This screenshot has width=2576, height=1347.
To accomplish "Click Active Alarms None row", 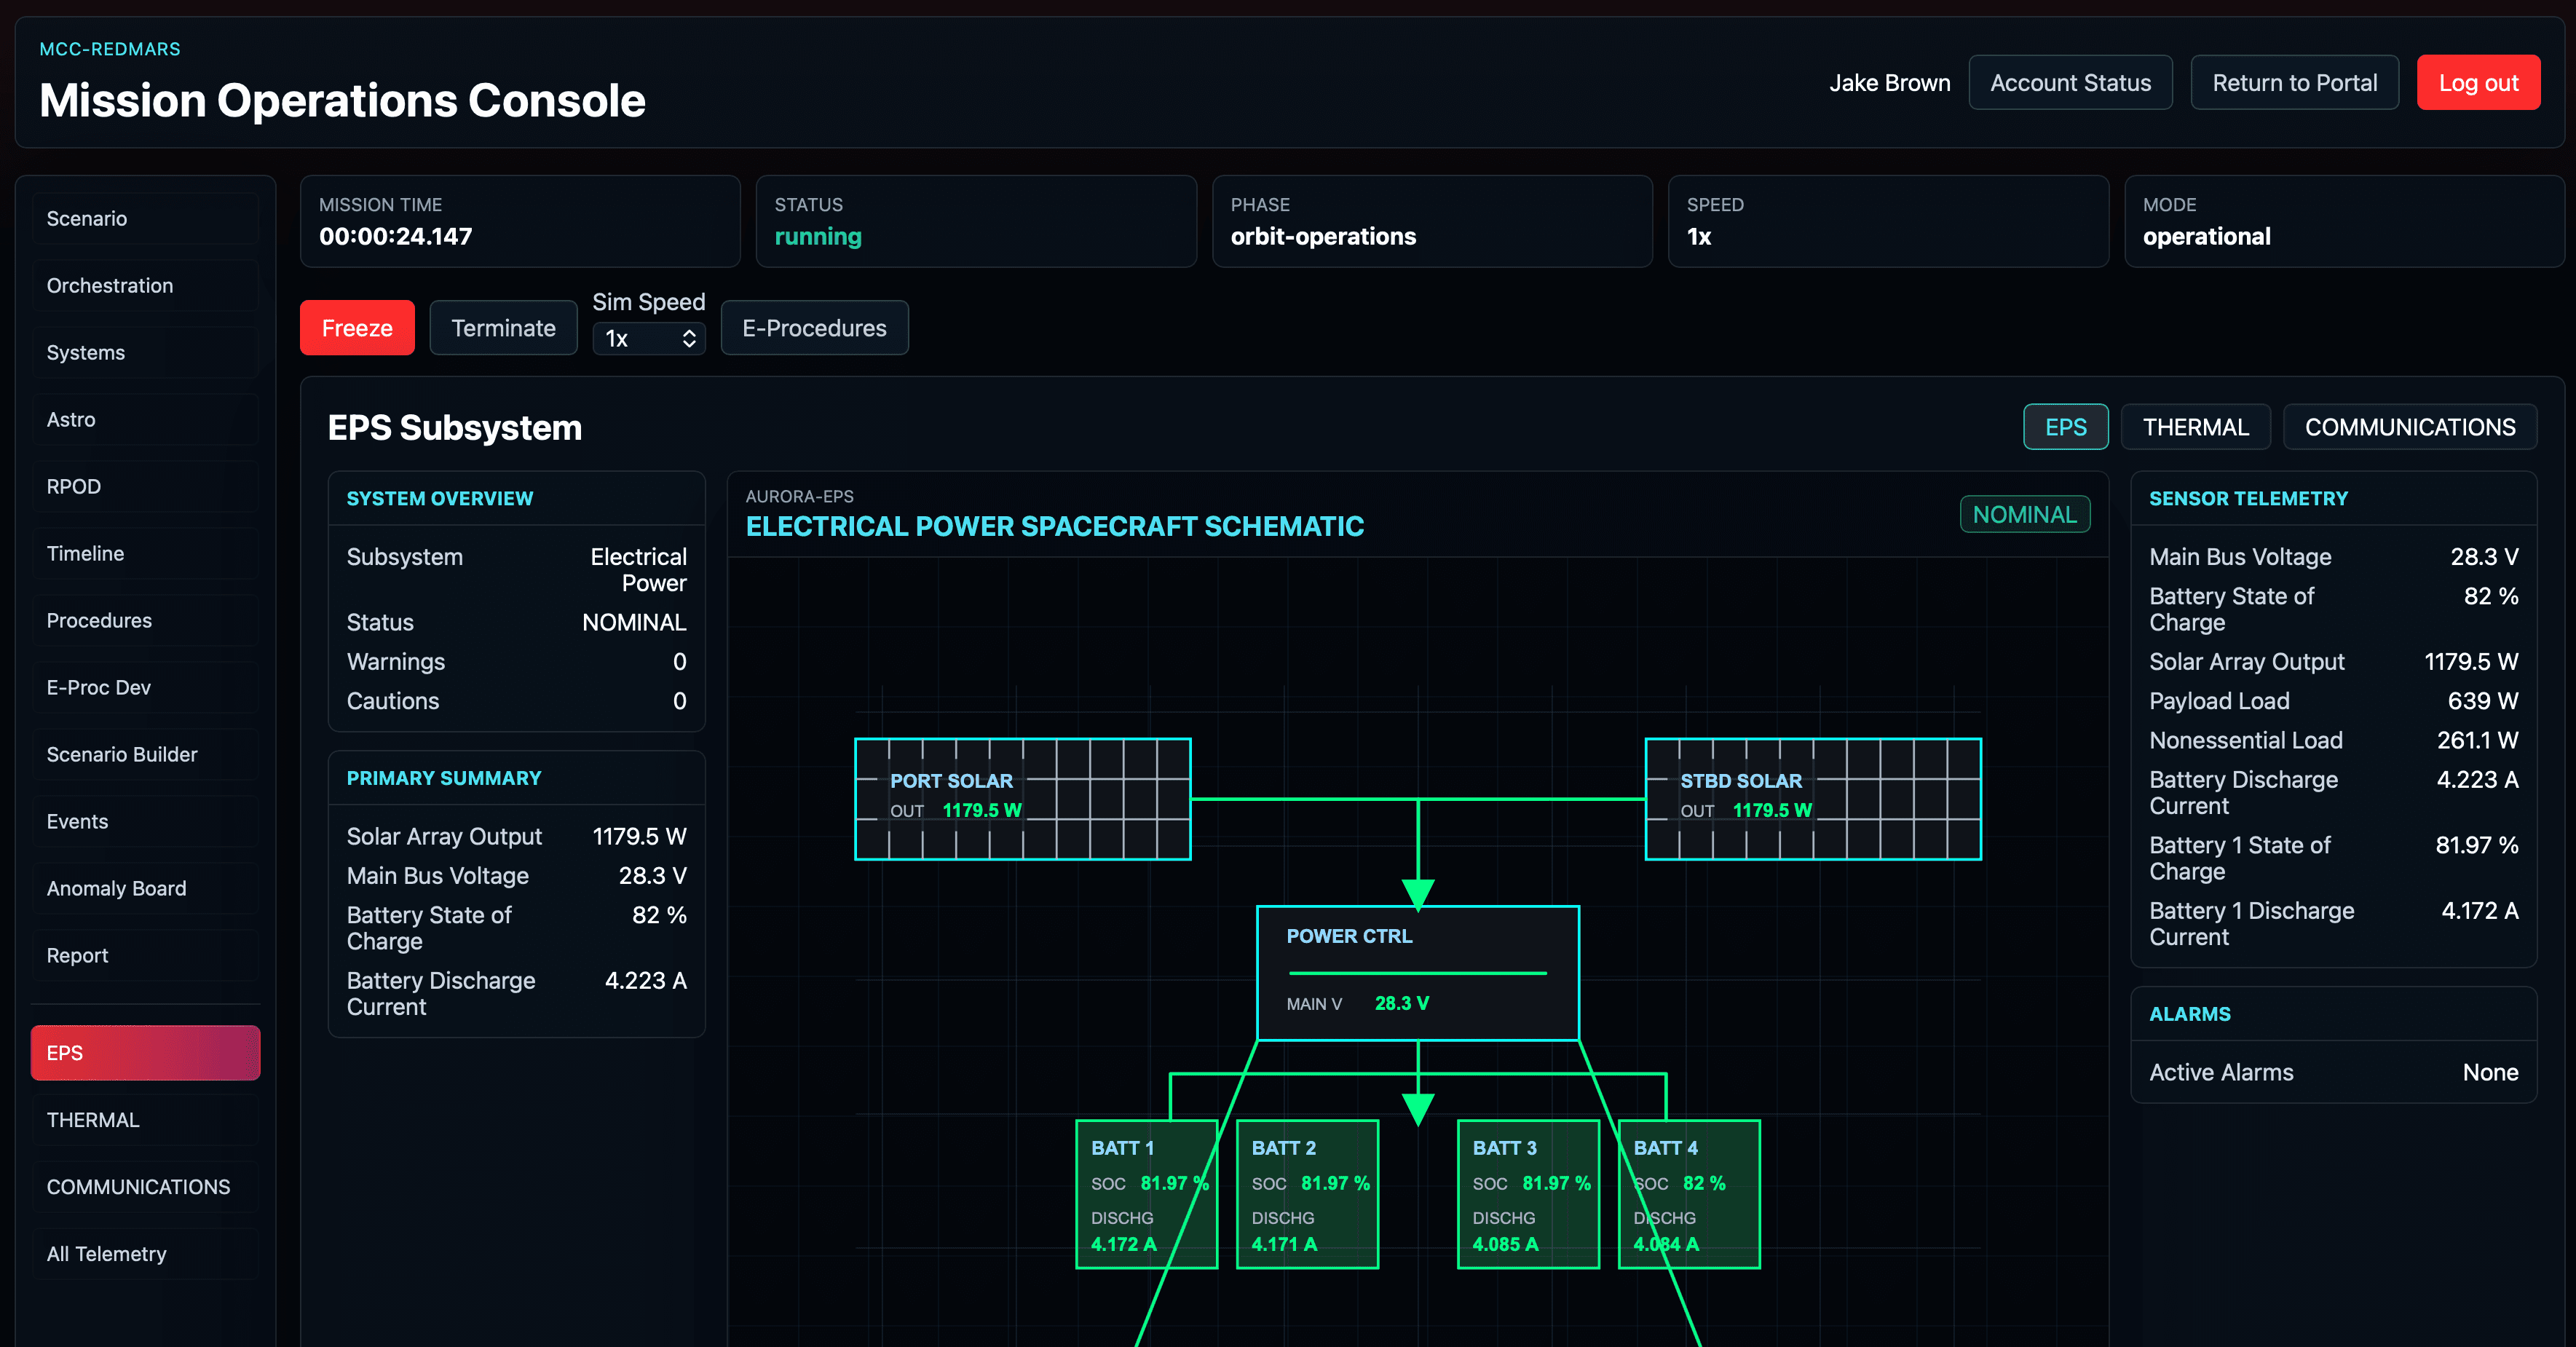I will coord(2333,1072).
